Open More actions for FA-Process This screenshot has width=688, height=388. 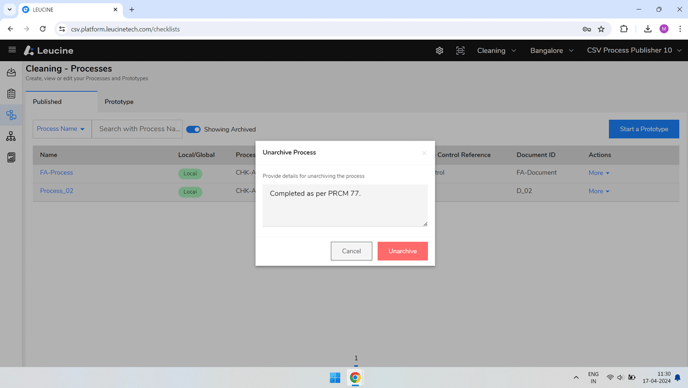tap(599, 173)
